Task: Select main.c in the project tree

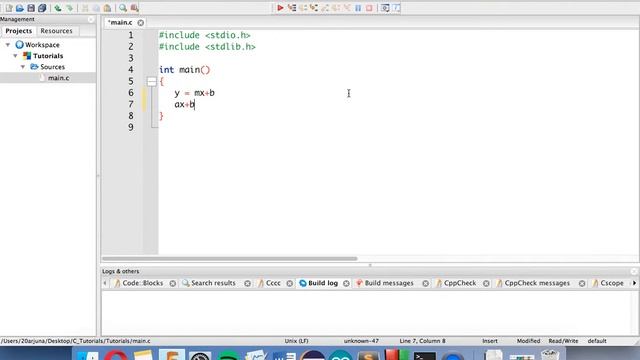Action: coord(58,78)
